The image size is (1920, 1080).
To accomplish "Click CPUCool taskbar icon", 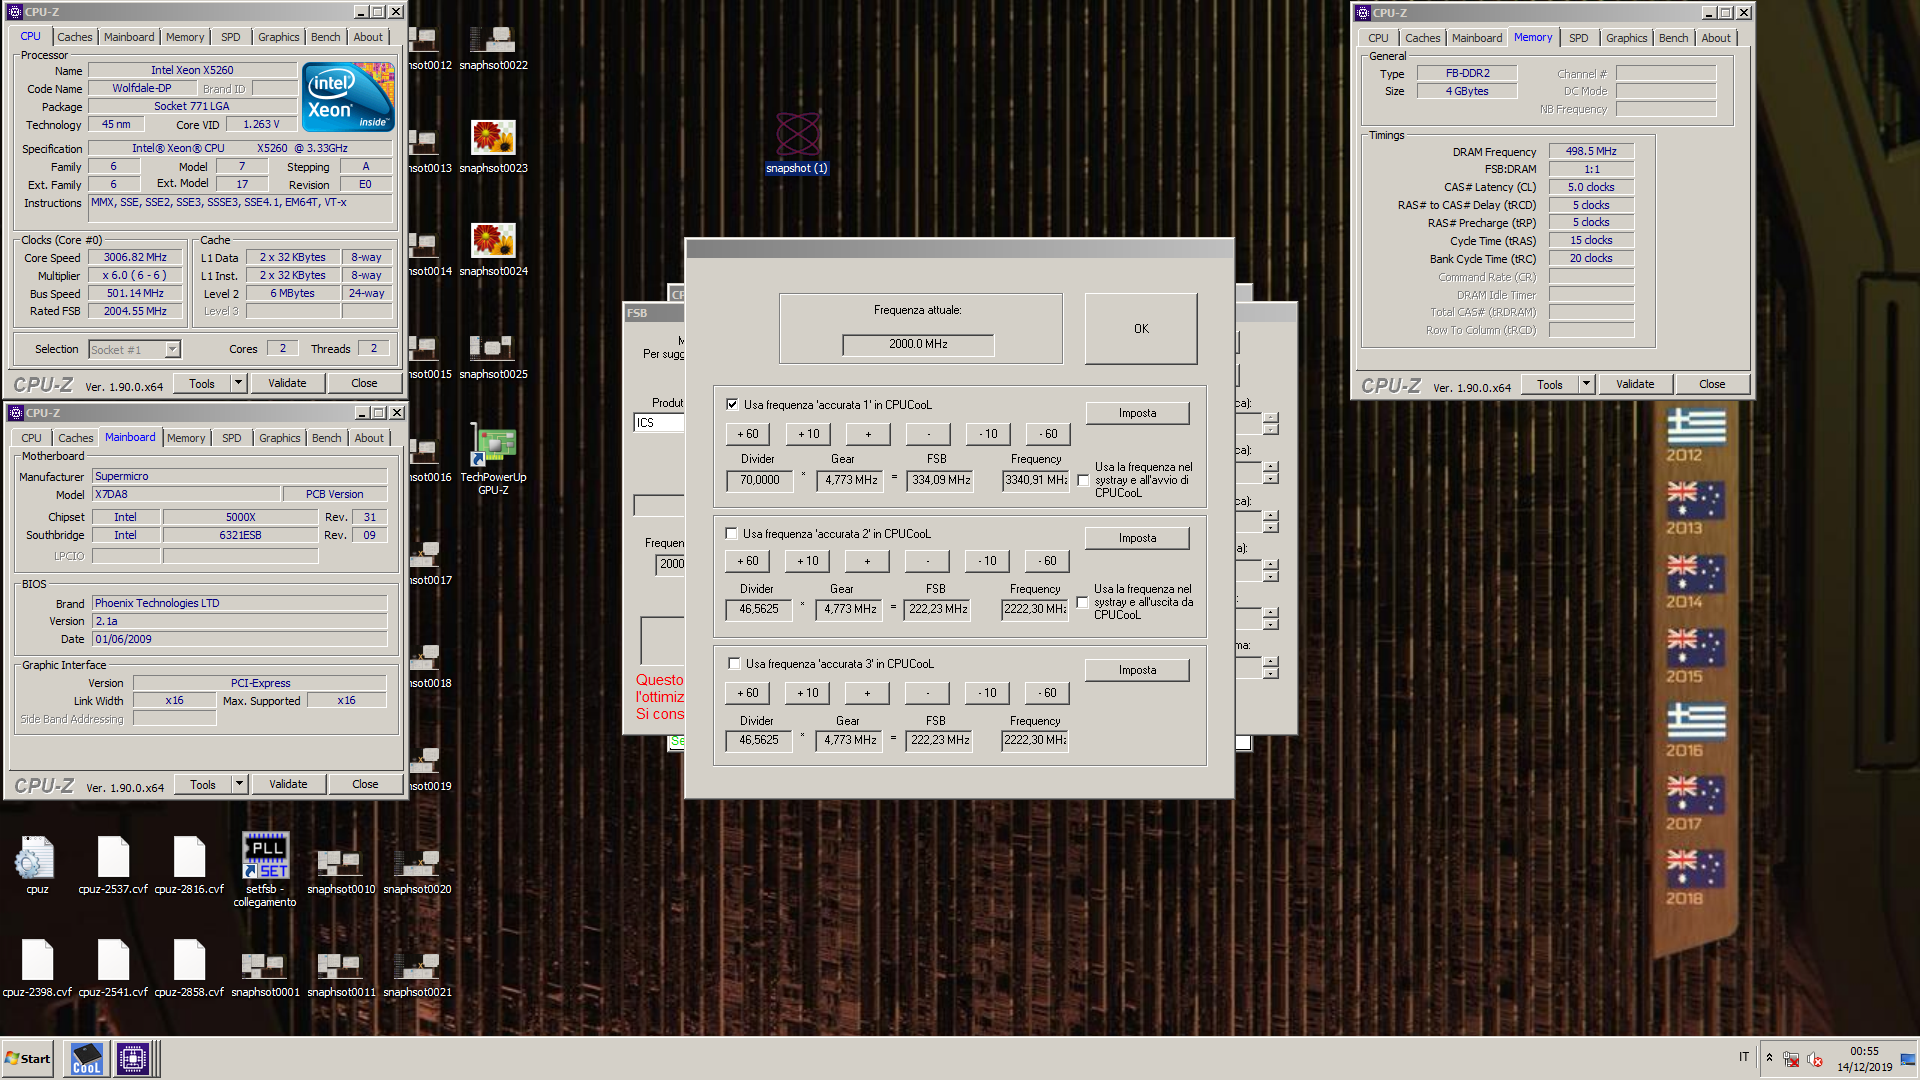I will tap(86, 1058).
